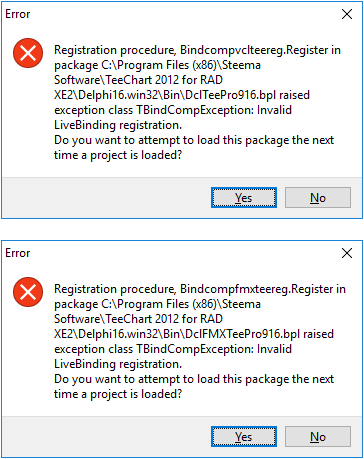Close the DclFMXTeePro916.bpl error dialog

pyautogui.click(x=347, y=253)
